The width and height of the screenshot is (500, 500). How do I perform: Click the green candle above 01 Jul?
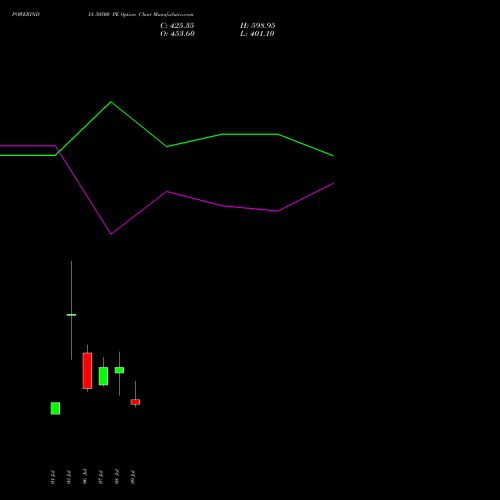(55, 408)
